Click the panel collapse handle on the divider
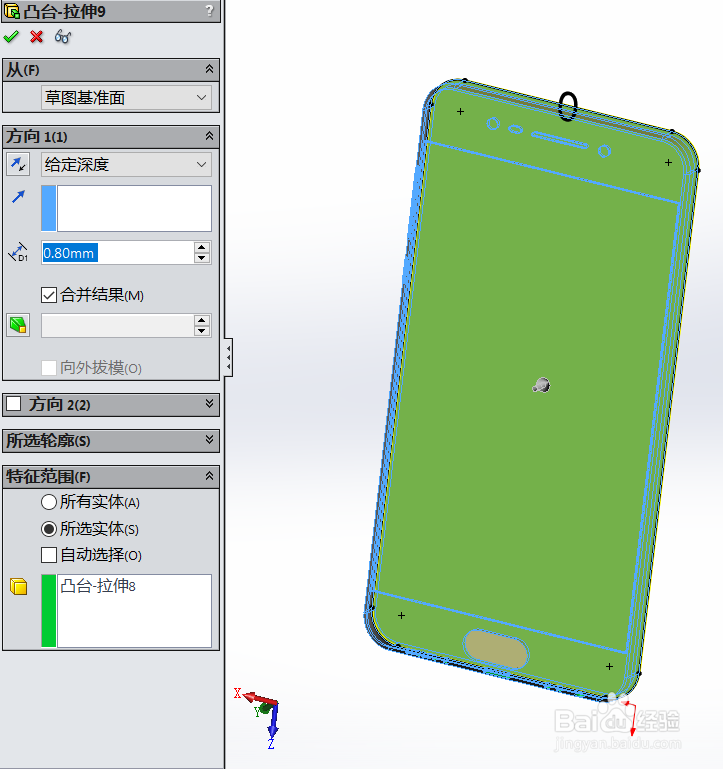Image resolution: width=723 pixels, height=769 pixels. coord(228,357)
